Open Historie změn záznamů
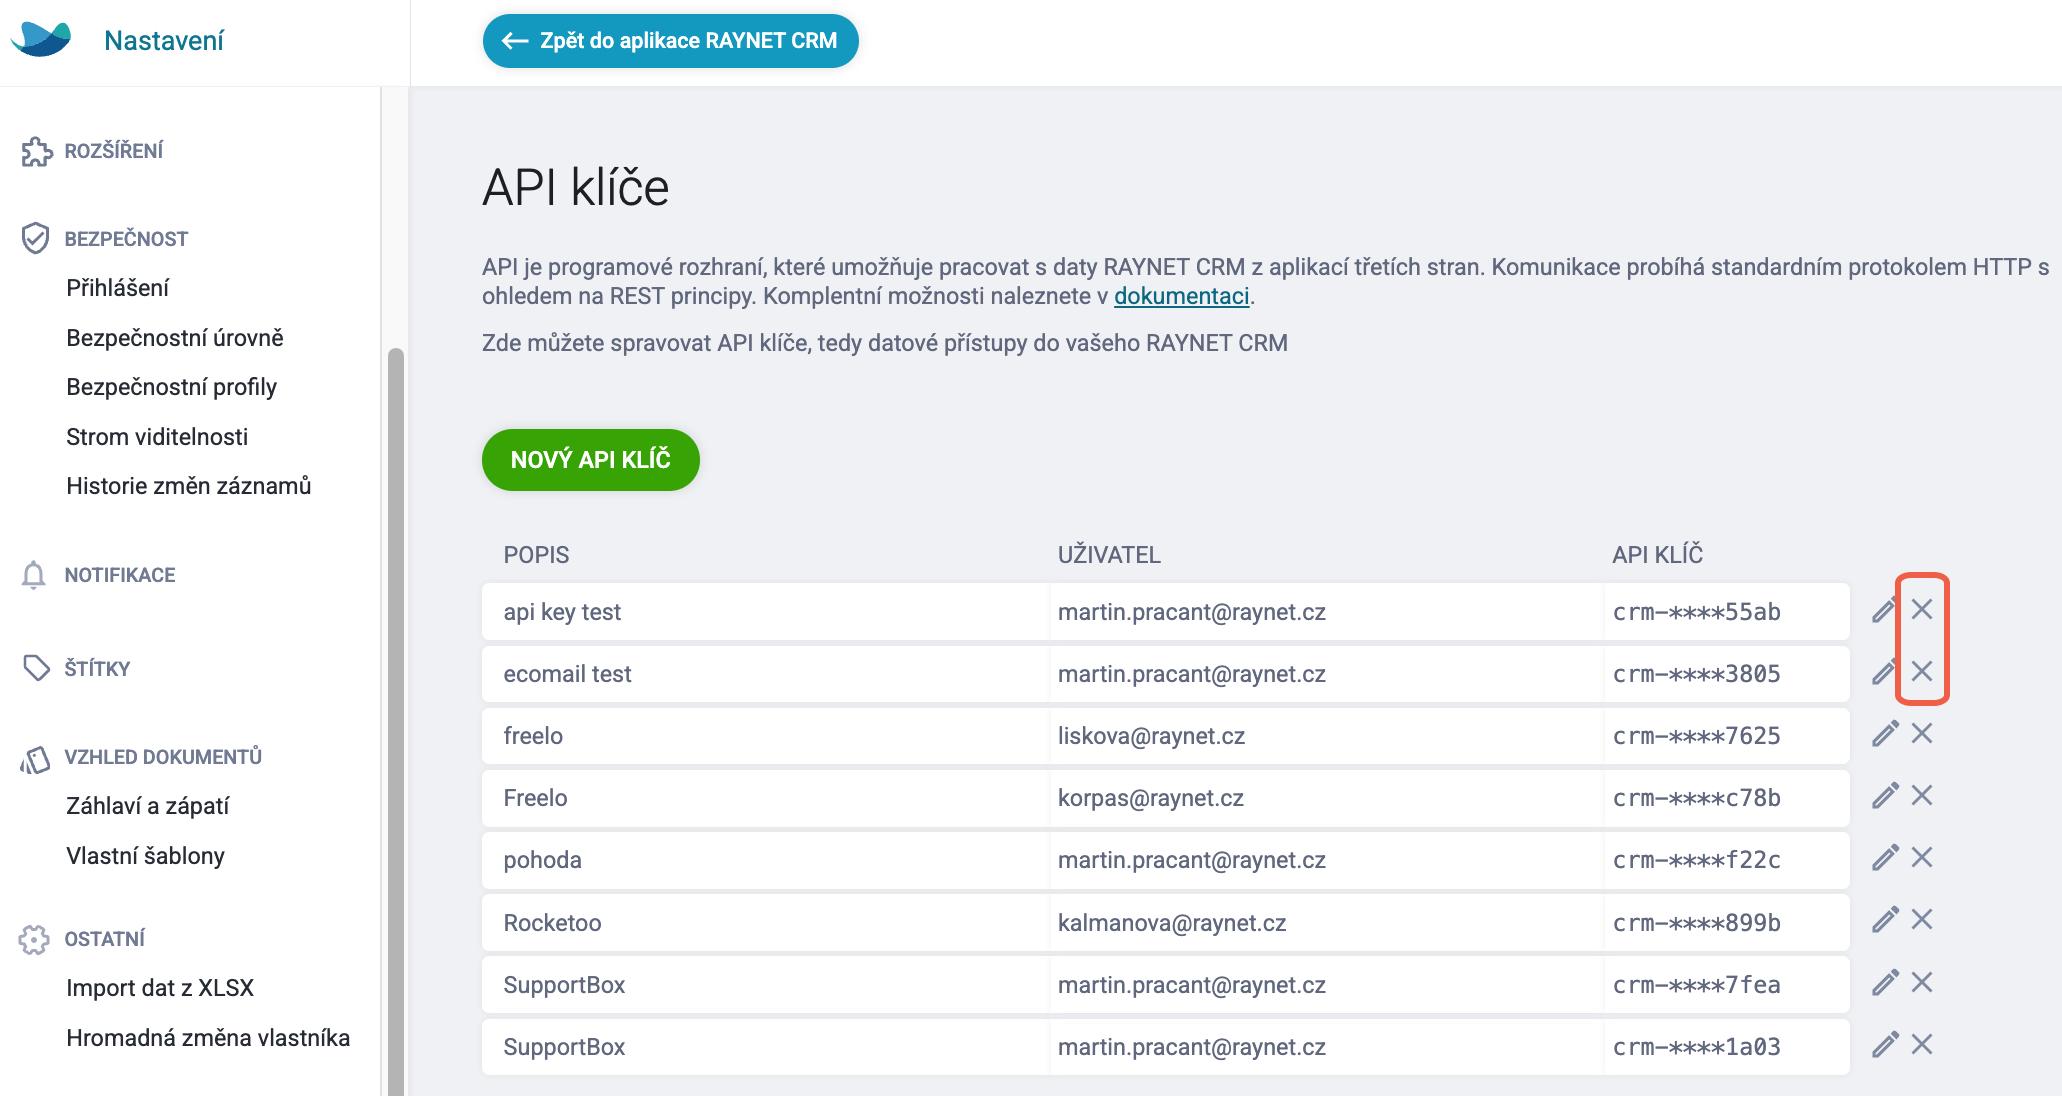The image size is (2062, 1096). (189, 486)
